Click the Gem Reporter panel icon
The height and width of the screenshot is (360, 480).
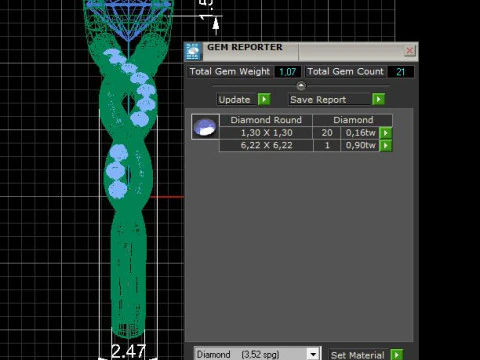tap(193, 51)
